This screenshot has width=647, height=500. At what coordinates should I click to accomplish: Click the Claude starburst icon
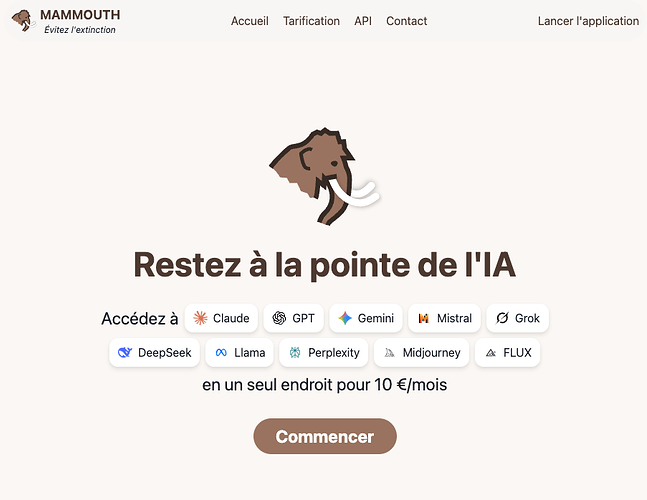(200, 318)
